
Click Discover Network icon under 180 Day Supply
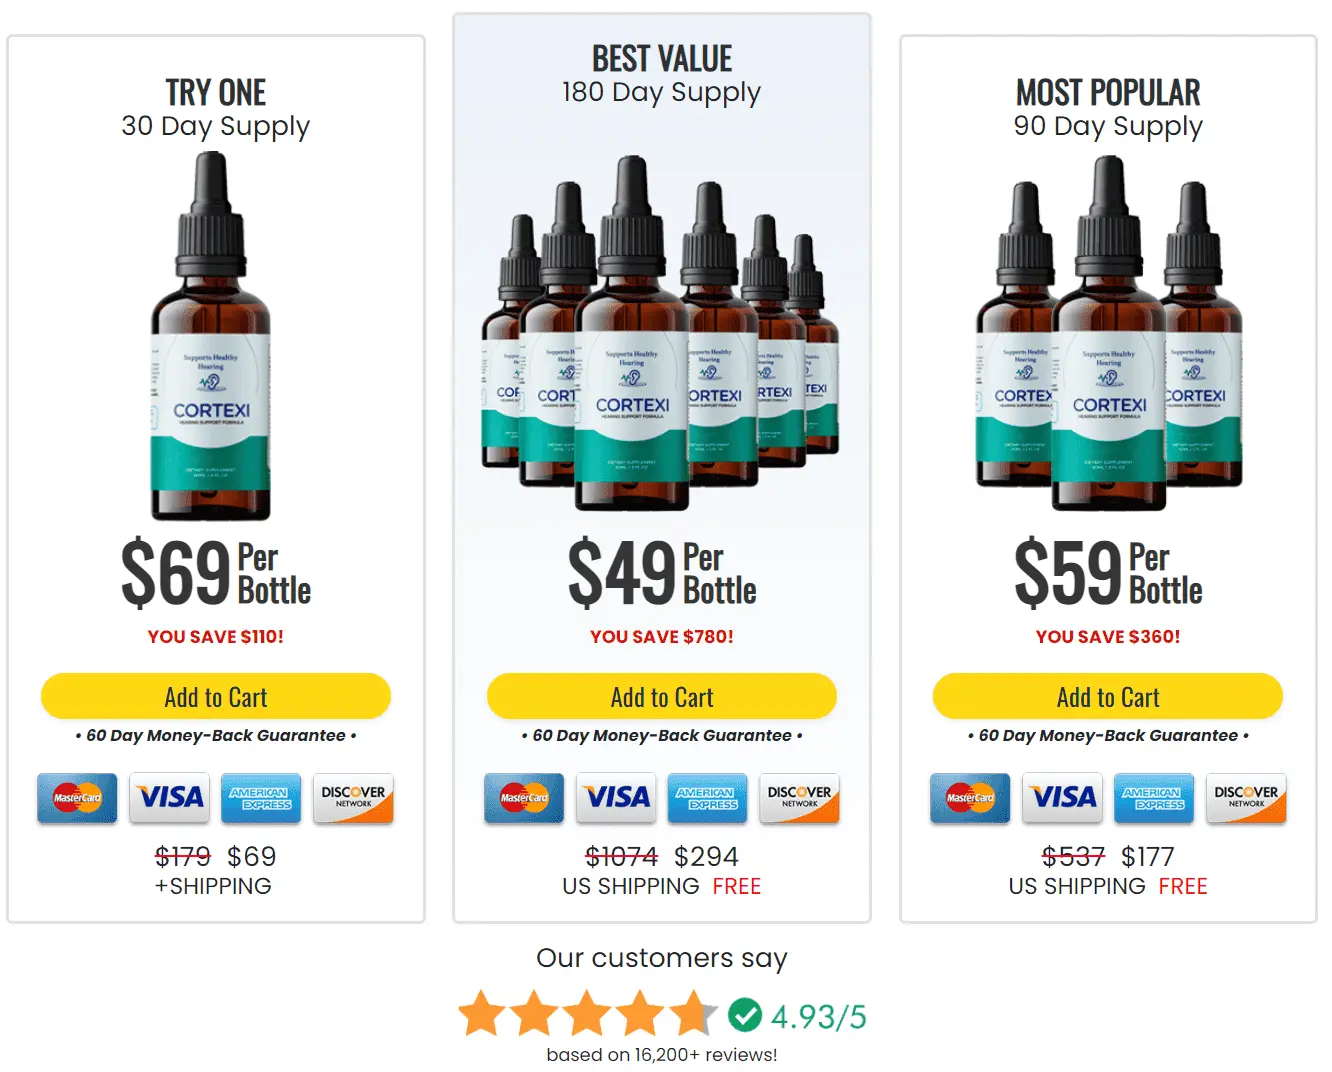800,798
